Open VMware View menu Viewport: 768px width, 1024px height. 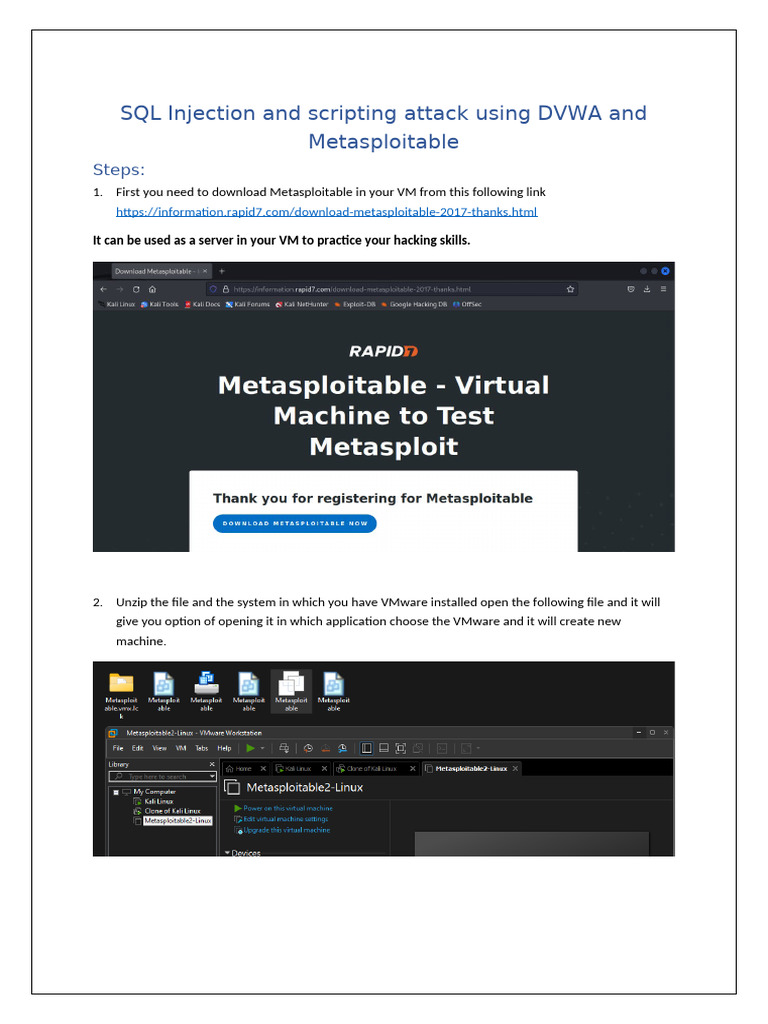click(x=159, y=748)
